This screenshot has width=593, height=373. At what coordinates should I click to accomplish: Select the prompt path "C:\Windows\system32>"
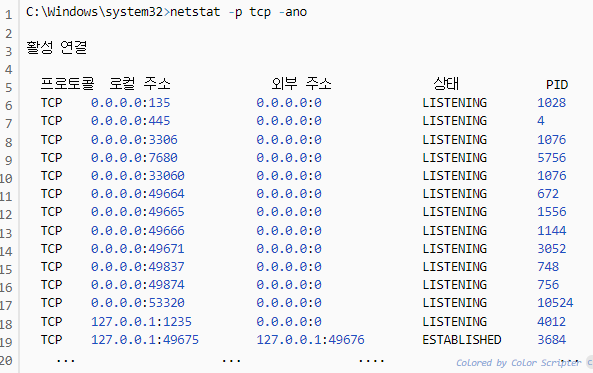(98, 12)
